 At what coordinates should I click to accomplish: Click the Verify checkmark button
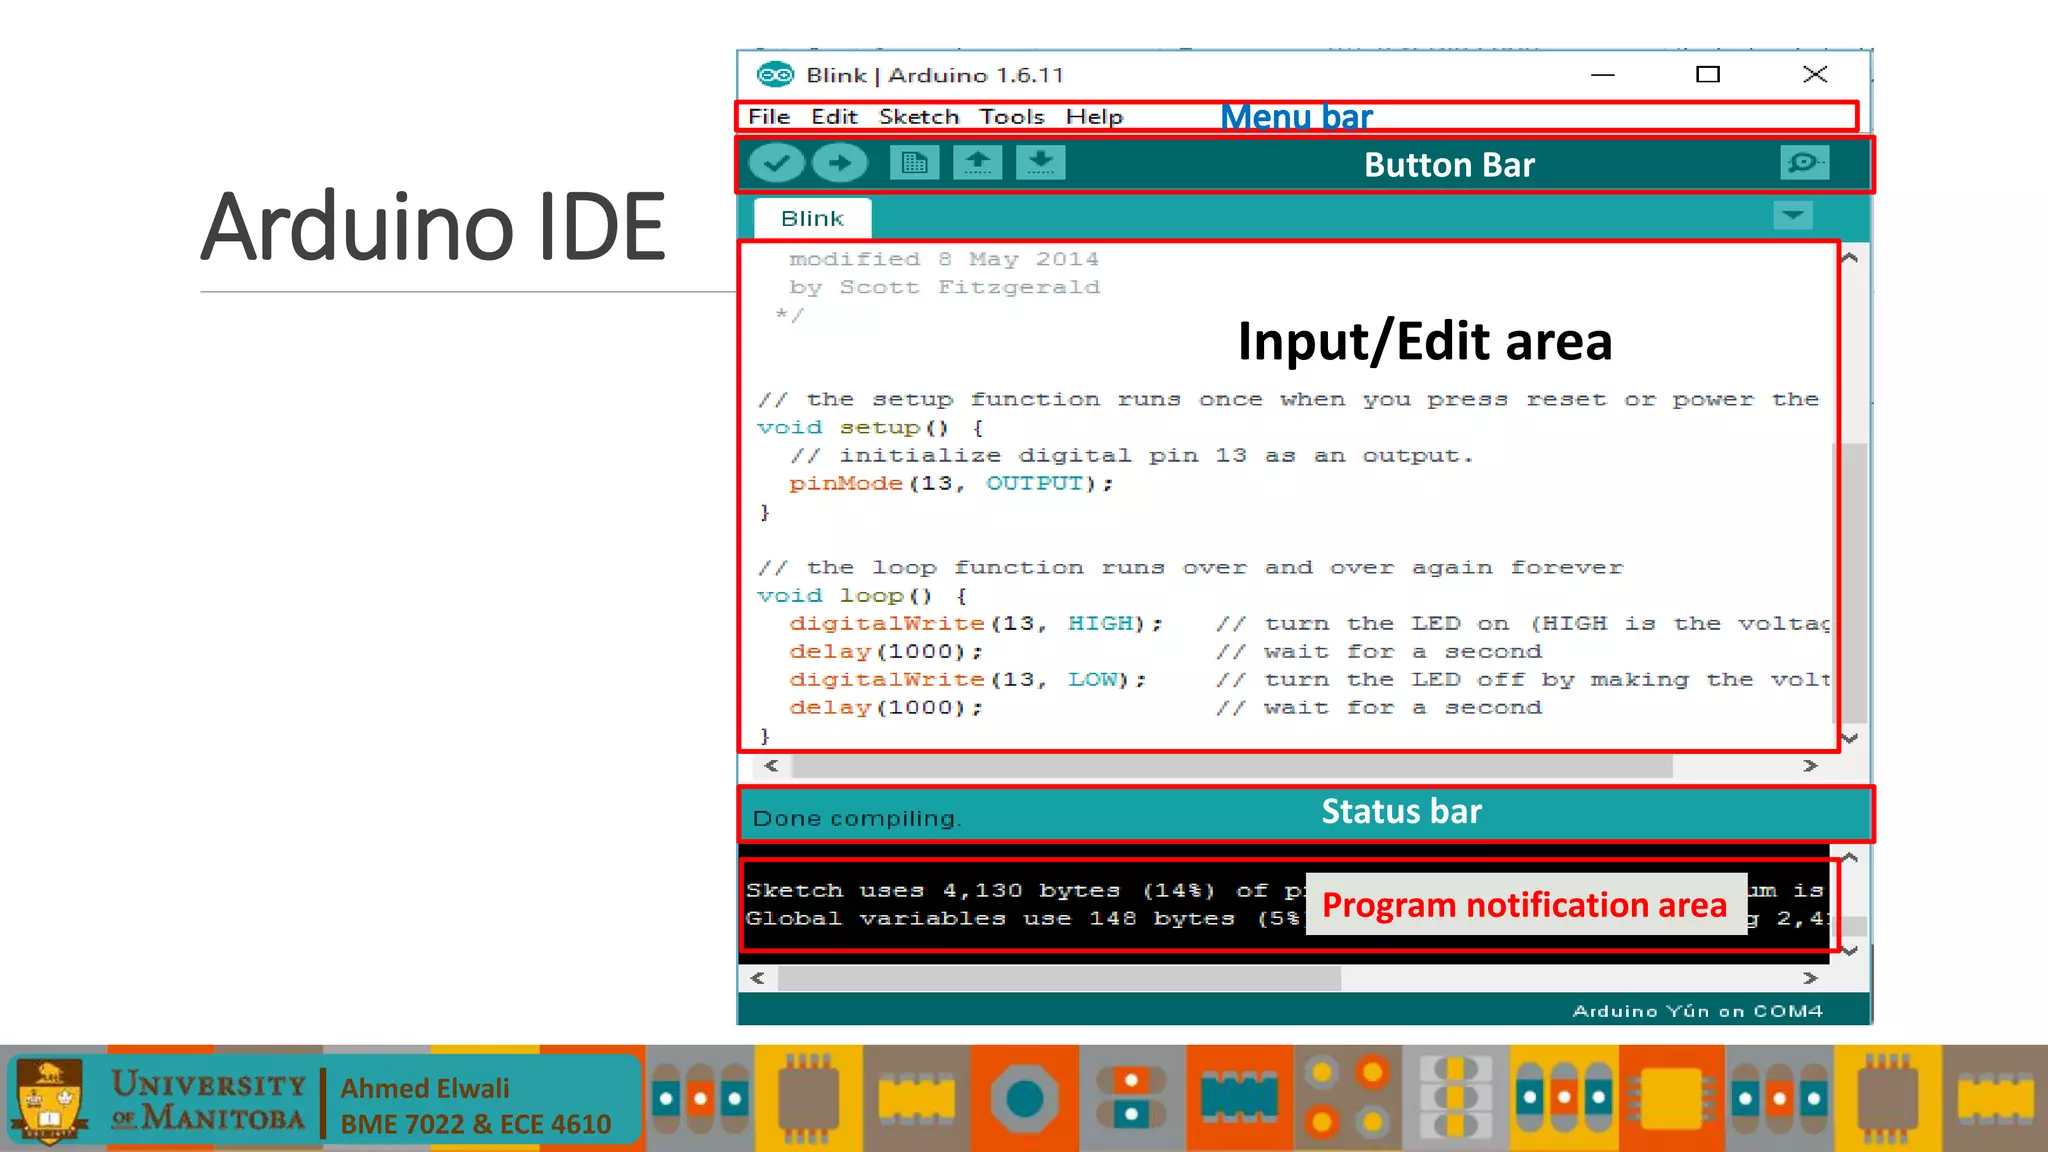pyautogui.click(x=776, y=163)
